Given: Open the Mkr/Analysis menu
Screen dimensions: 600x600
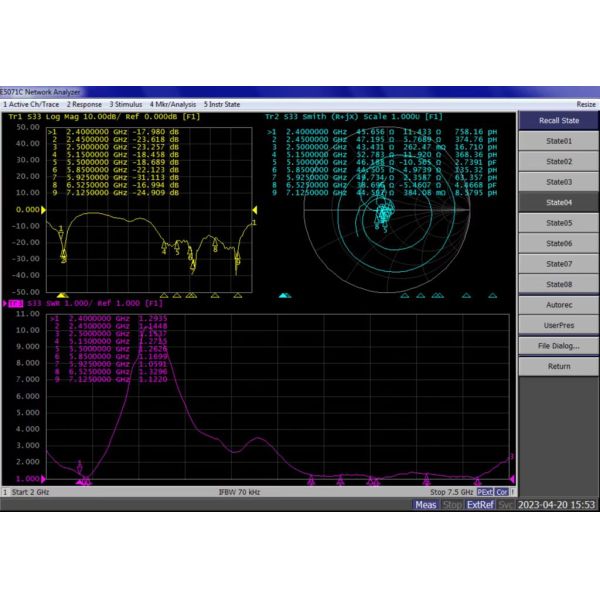Looking at the screenshot, I should click(x=173, y=104).
